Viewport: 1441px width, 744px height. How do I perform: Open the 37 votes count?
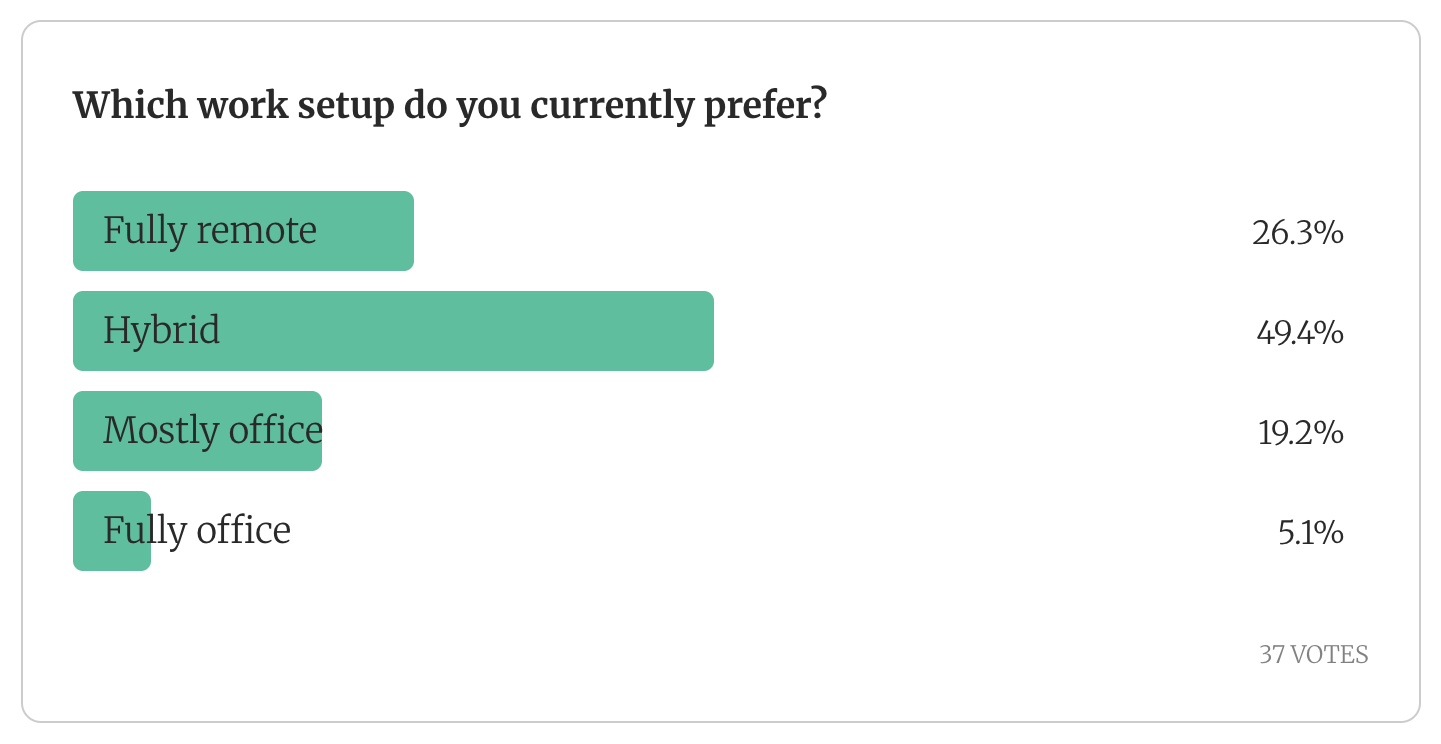[1313, 655]
